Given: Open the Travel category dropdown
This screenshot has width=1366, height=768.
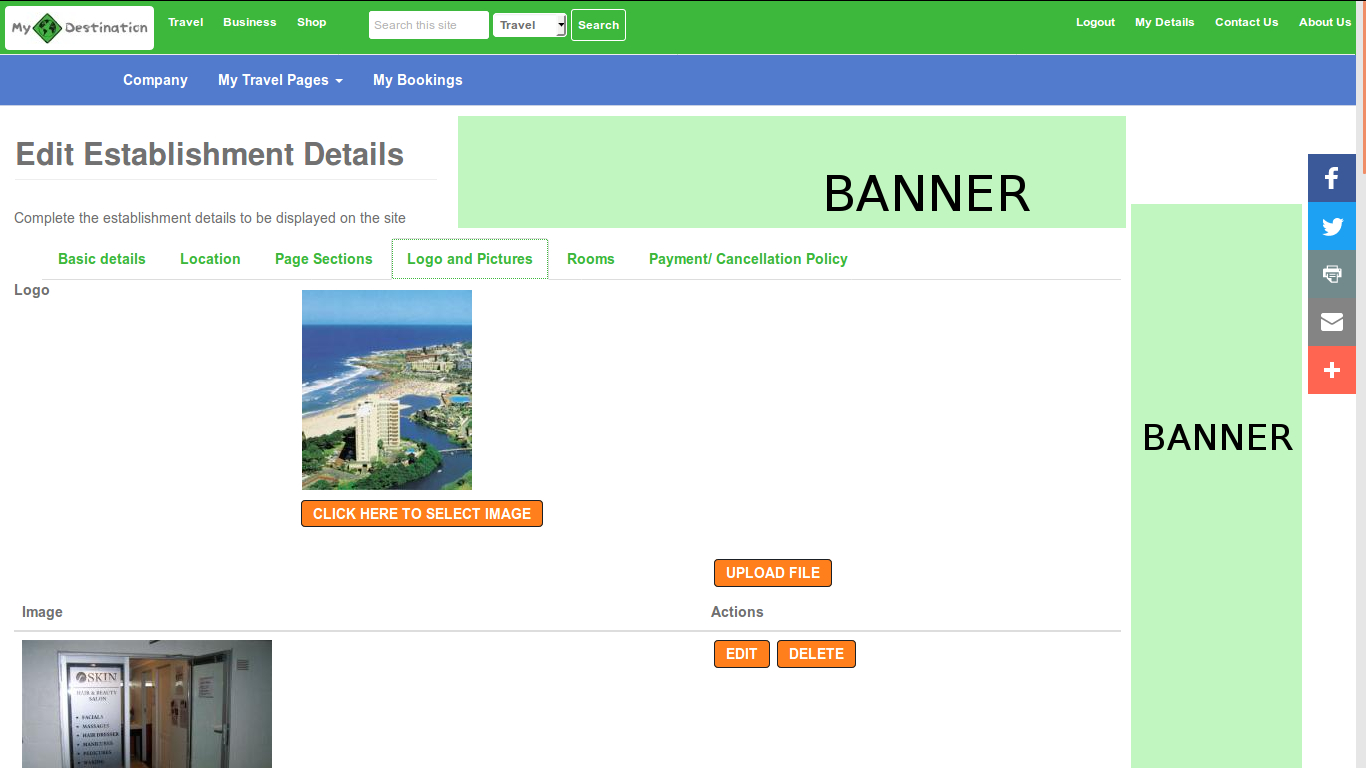Looking at the screenshot, I should tap(529, 25).
